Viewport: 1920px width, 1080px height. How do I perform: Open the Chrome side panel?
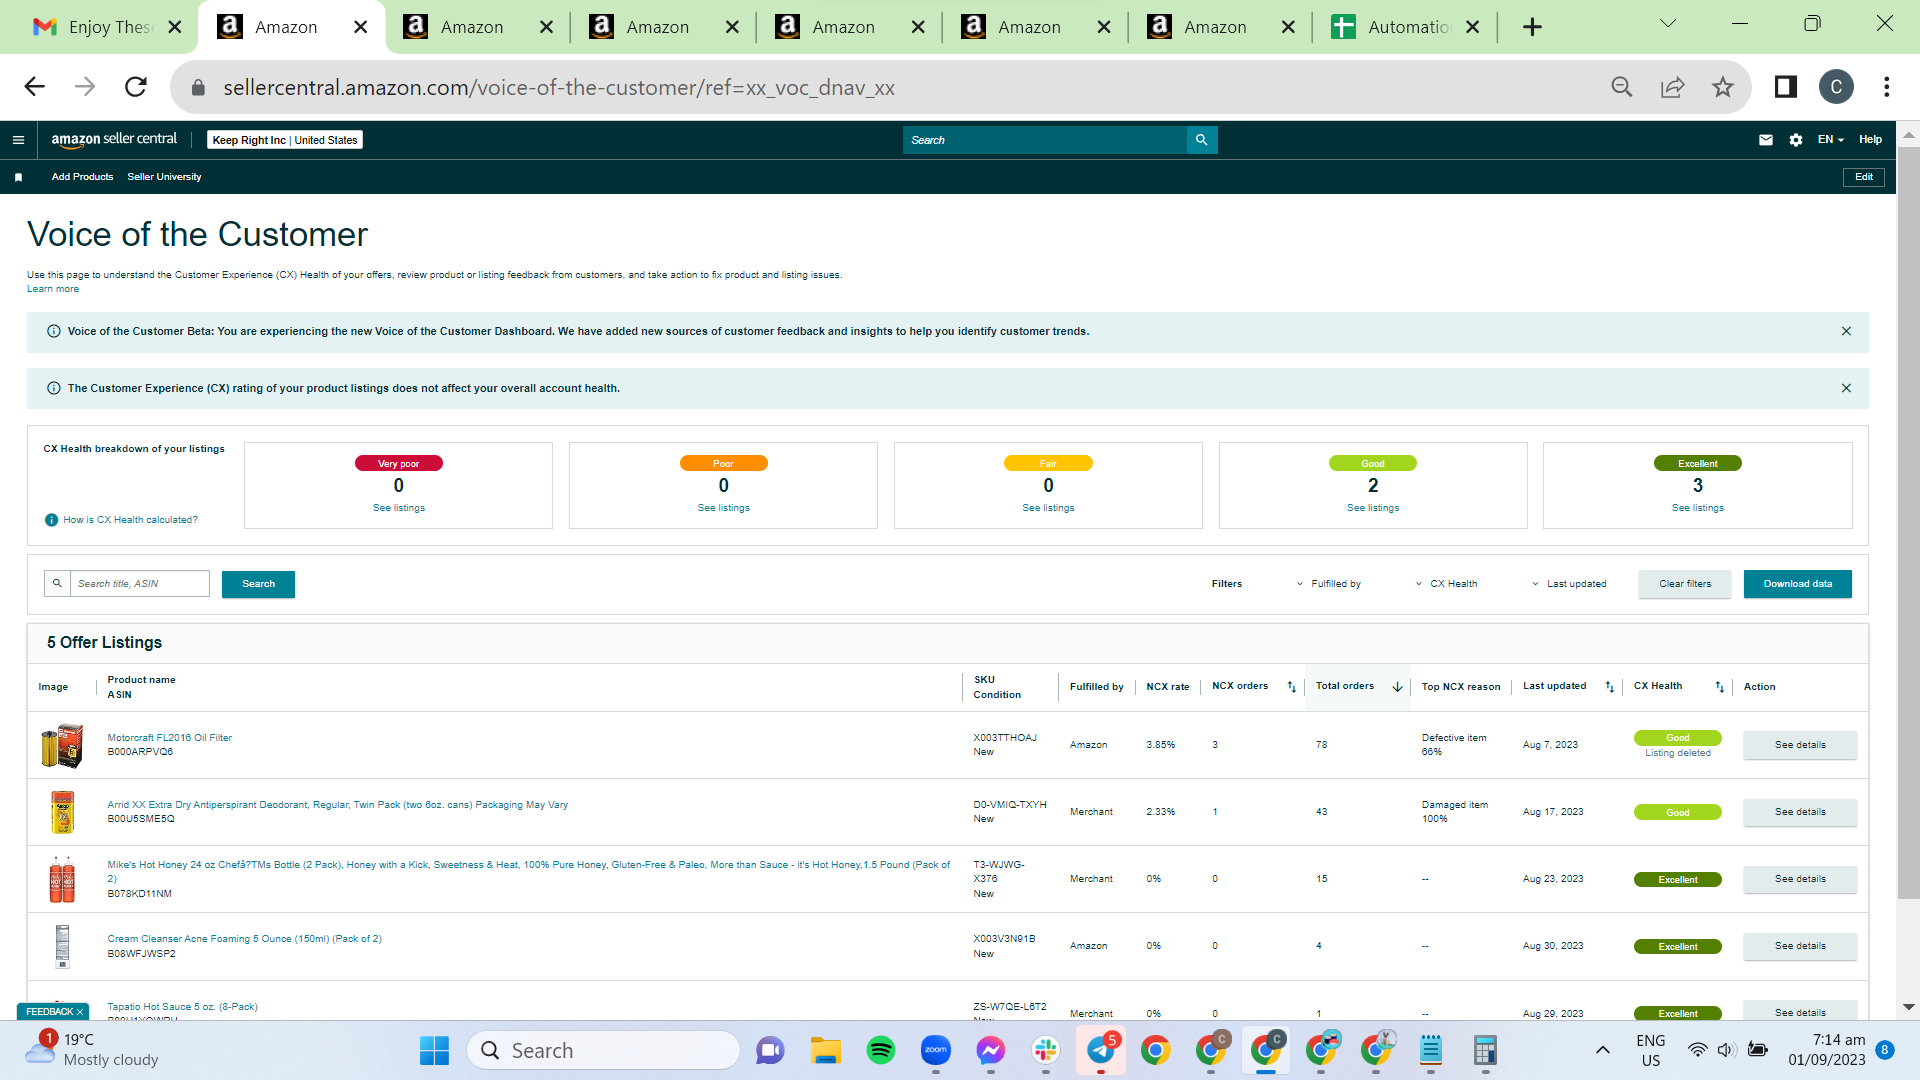click(x=1786, y=87)
